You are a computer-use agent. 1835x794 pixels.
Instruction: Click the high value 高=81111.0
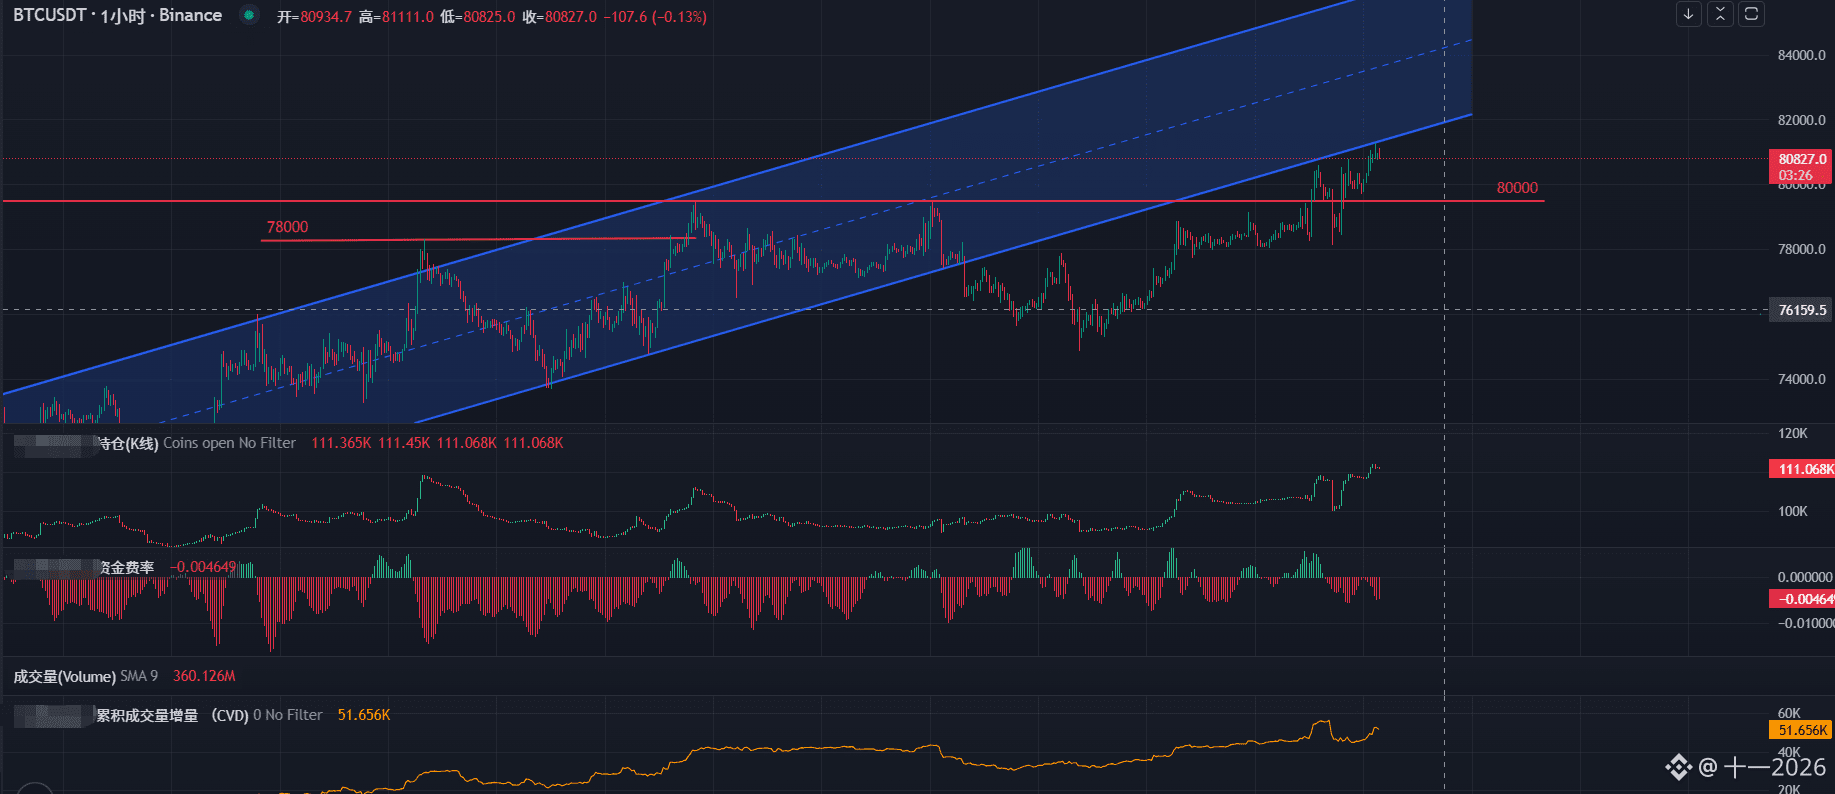click(396, 17)
